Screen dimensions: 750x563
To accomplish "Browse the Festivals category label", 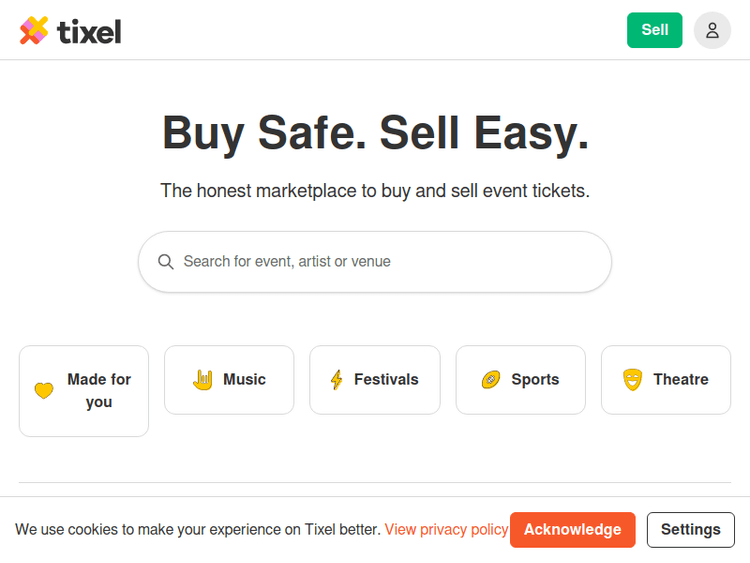I will [386, 380].
